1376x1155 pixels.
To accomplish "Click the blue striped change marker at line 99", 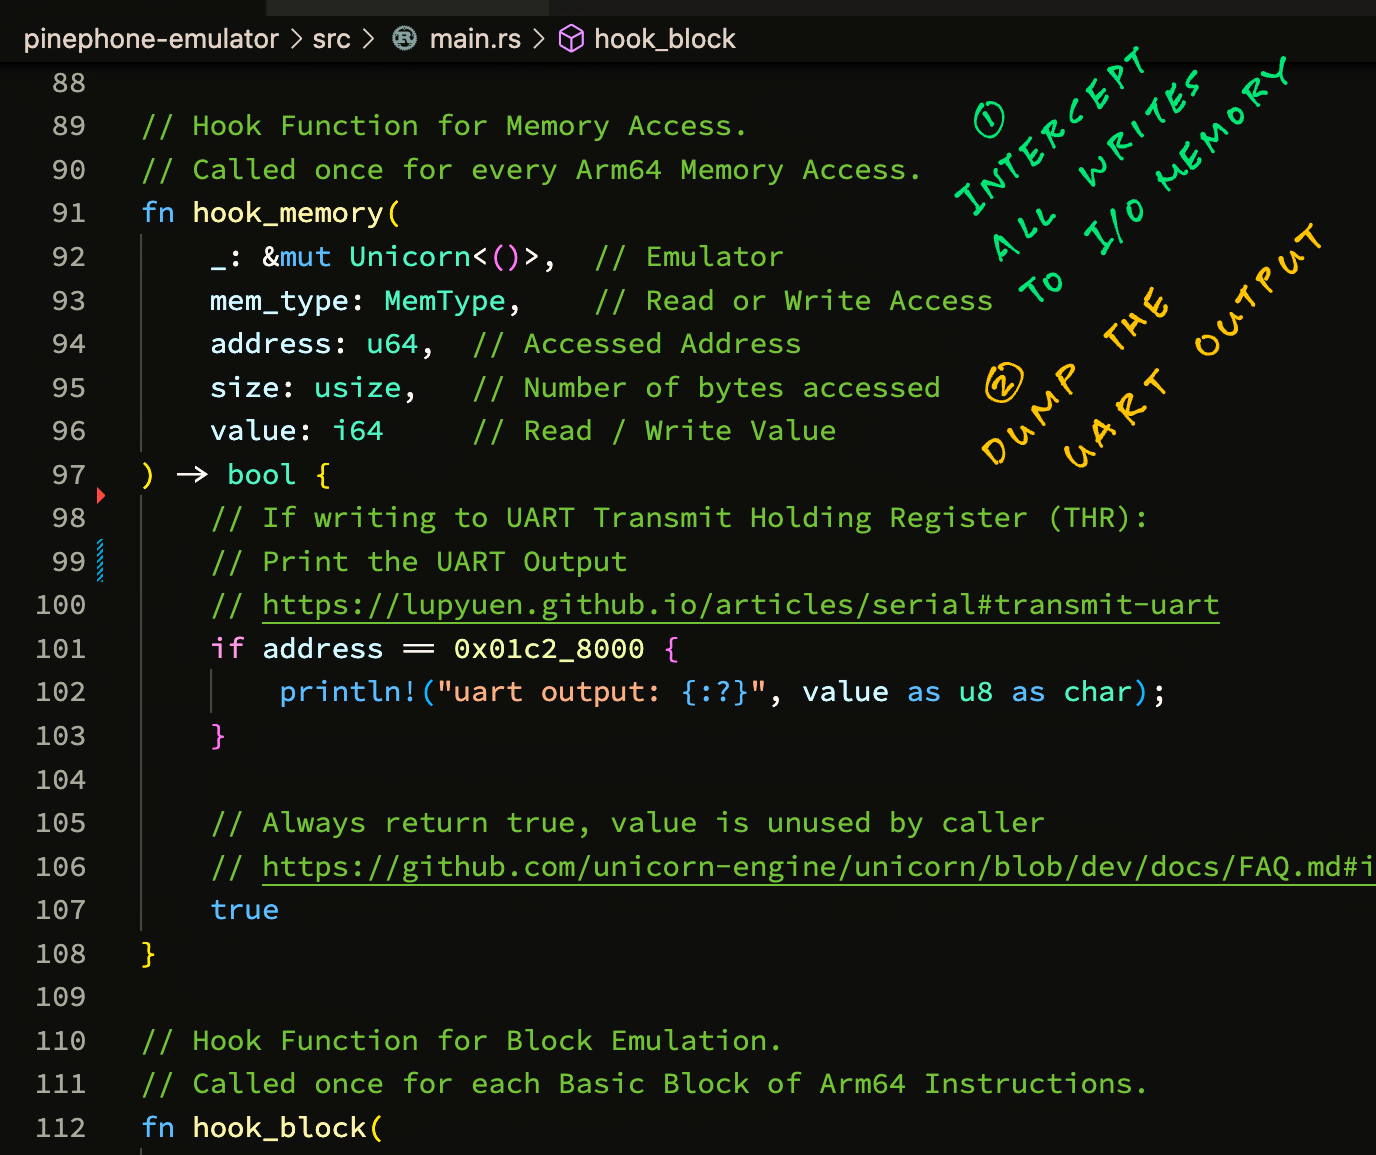I will 100,560.
